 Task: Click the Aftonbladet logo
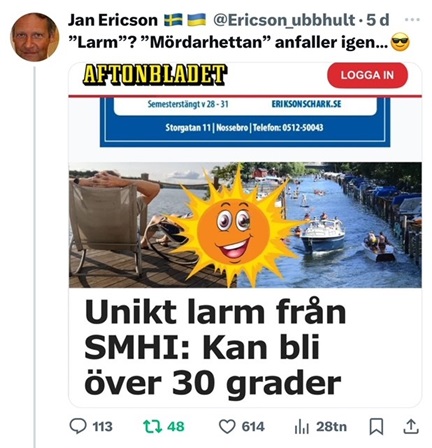tap(155, 74)
